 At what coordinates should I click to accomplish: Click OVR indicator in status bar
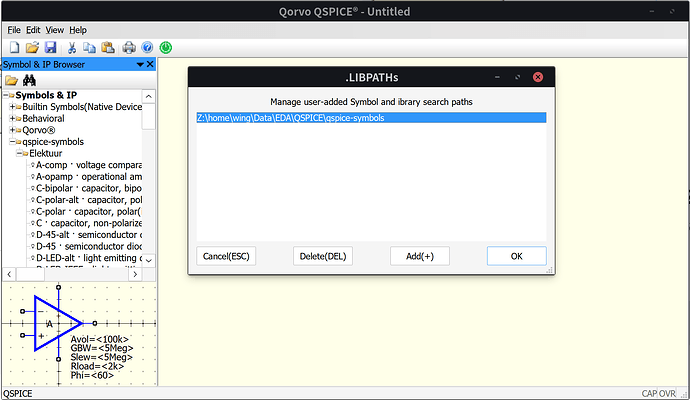pos(667,393)
